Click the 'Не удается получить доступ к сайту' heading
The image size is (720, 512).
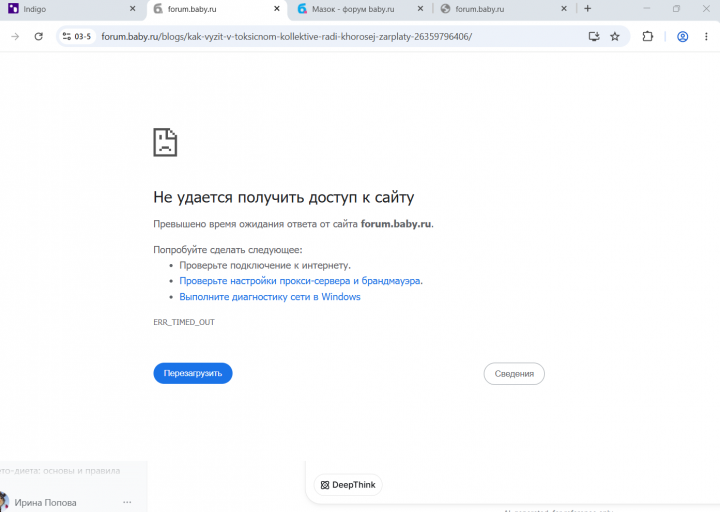coord(284,197)
